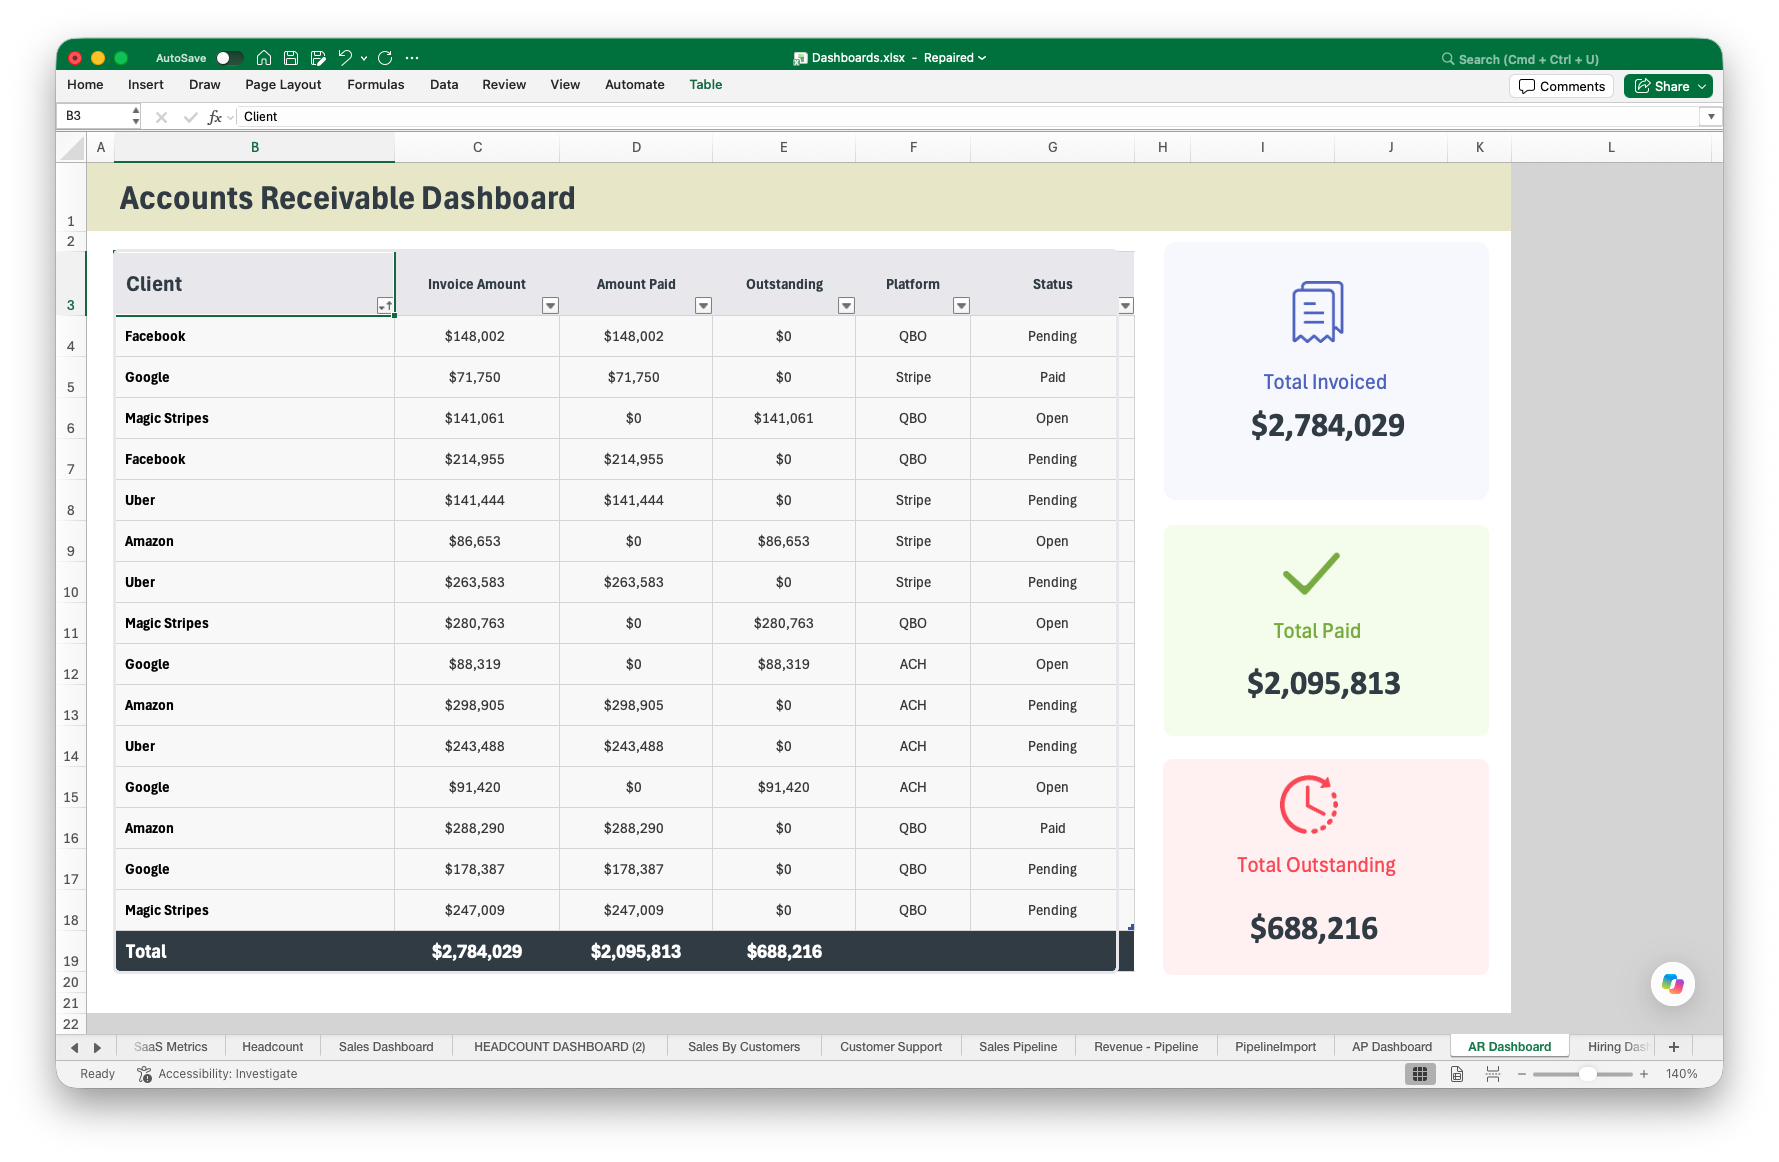This screenshot has width=1779, height=1162.
Task: Switch to Page Break Preview in the status bar
Action: coord(1493,1074)
